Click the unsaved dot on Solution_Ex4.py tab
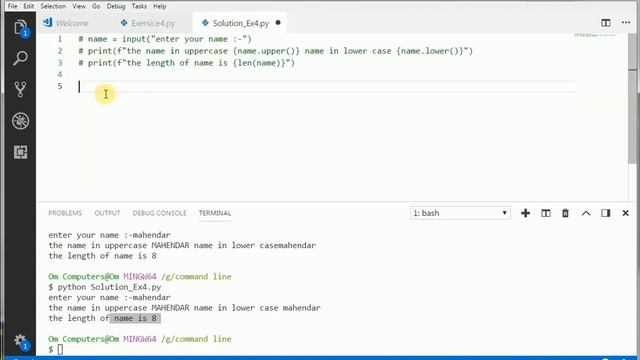 pyautogui.click(x=278, y=23)
